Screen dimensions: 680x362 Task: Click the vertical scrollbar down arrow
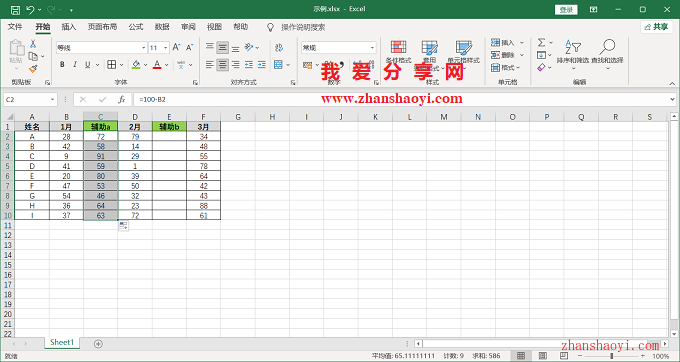tap(674, 333)
